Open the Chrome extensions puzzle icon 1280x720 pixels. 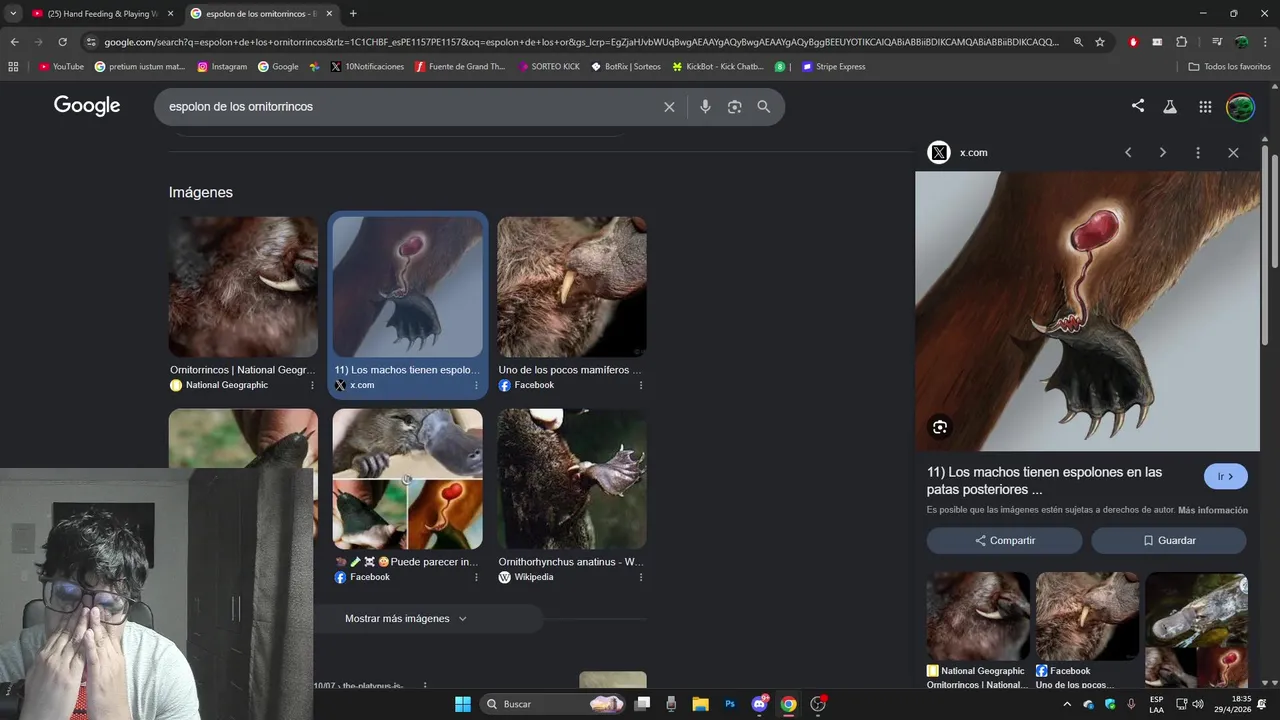click(x=1181, y=42)
